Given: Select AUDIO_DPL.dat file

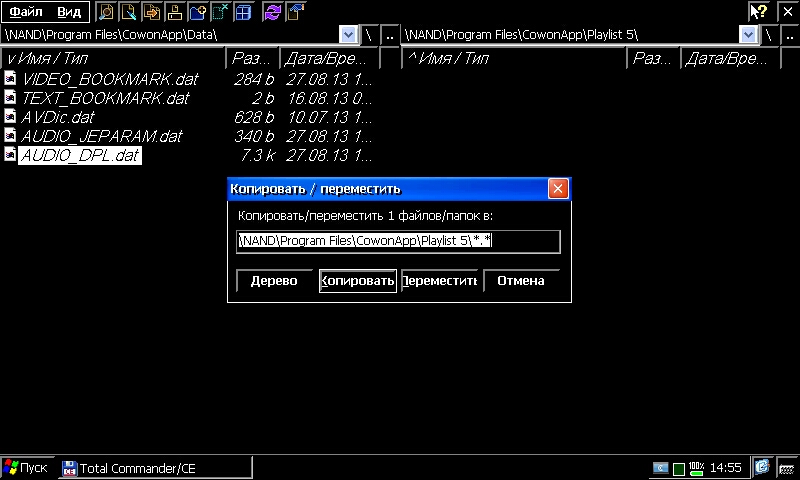Looking at the screenshot, I should pos(80,155).
